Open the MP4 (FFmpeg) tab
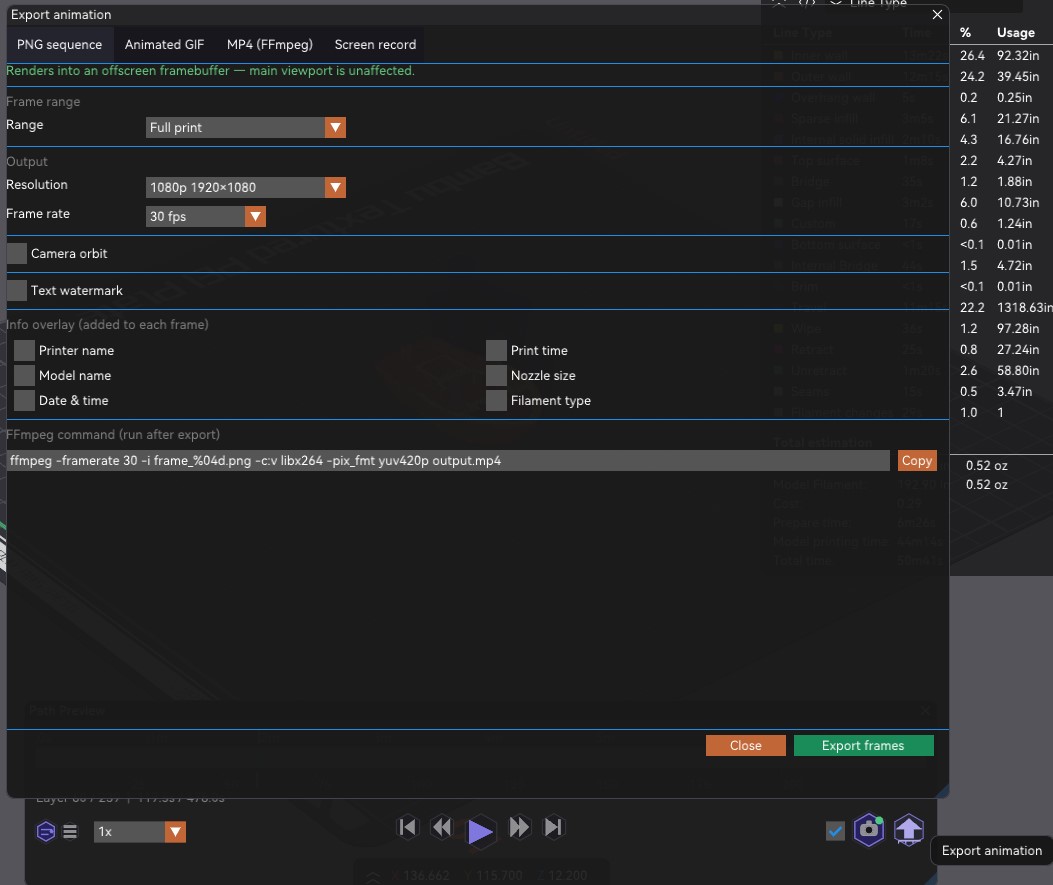The width and height of the screenshot is (1053, 885). (269, 44)
